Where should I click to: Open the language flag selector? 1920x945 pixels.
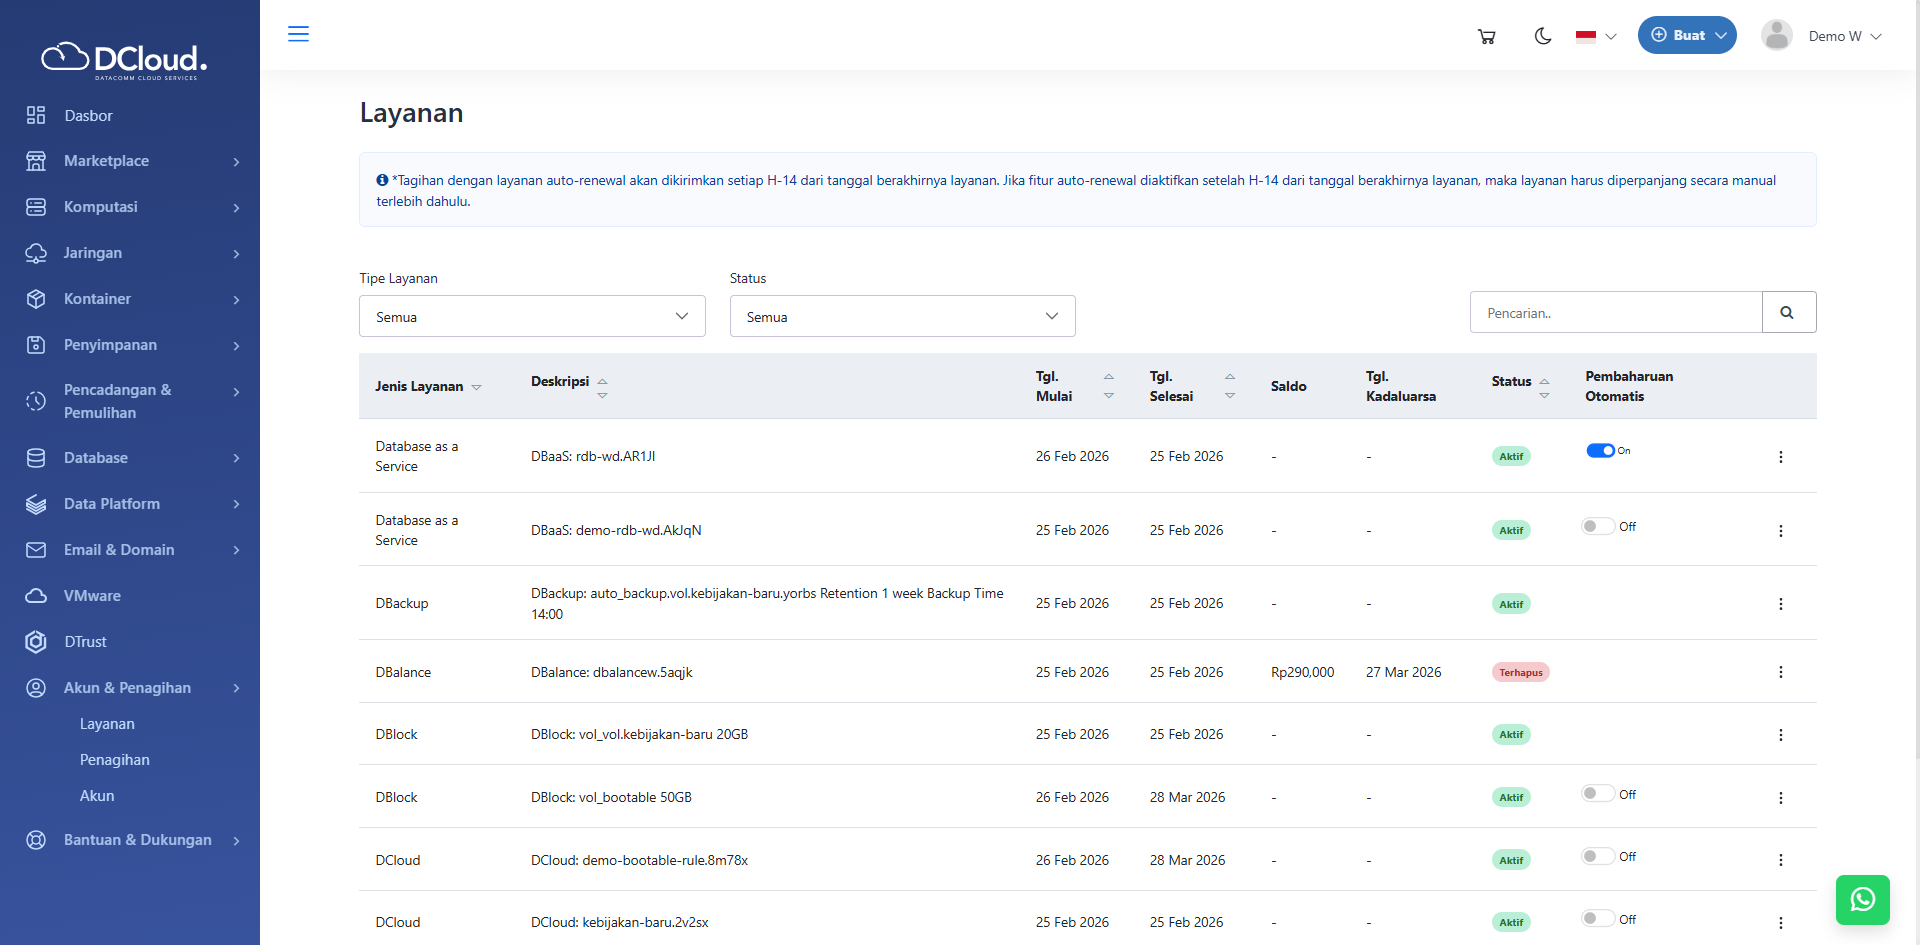coord(1595,36)
